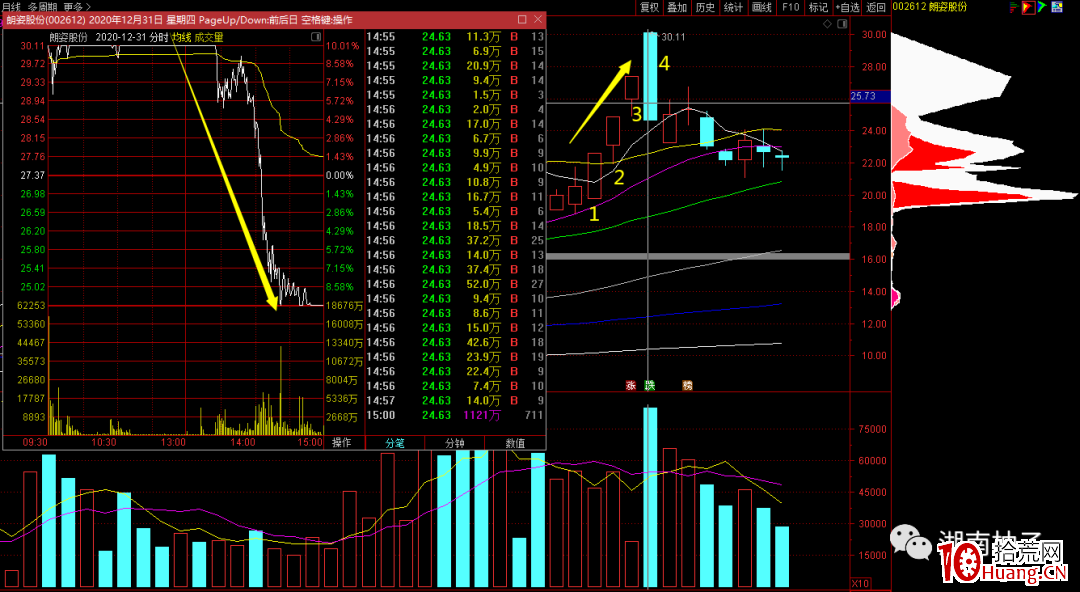The height and width of the screenshot is (592, 1080).
Task: Click the green 跌 marker below the candlesticks
Action: (649, 385)
